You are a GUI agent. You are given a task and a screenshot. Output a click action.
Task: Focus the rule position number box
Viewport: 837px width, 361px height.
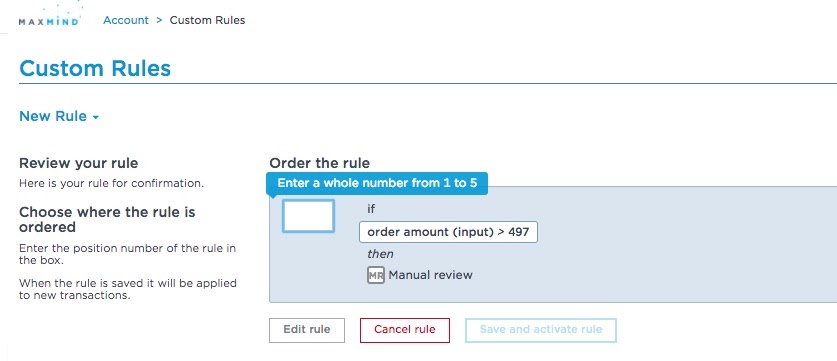(309, 216)
